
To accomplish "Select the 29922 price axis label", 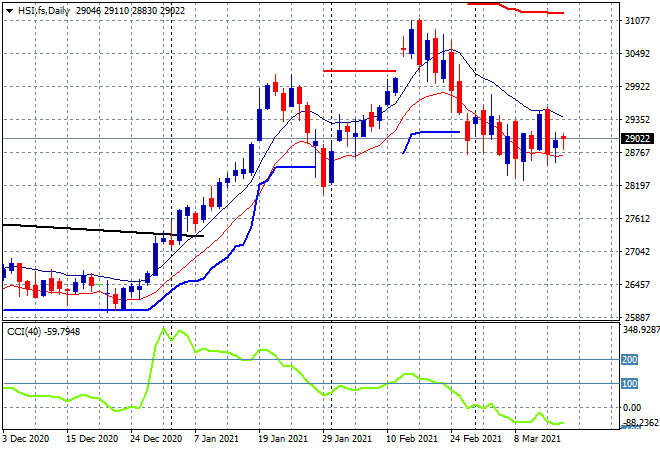I will [637, 87].
